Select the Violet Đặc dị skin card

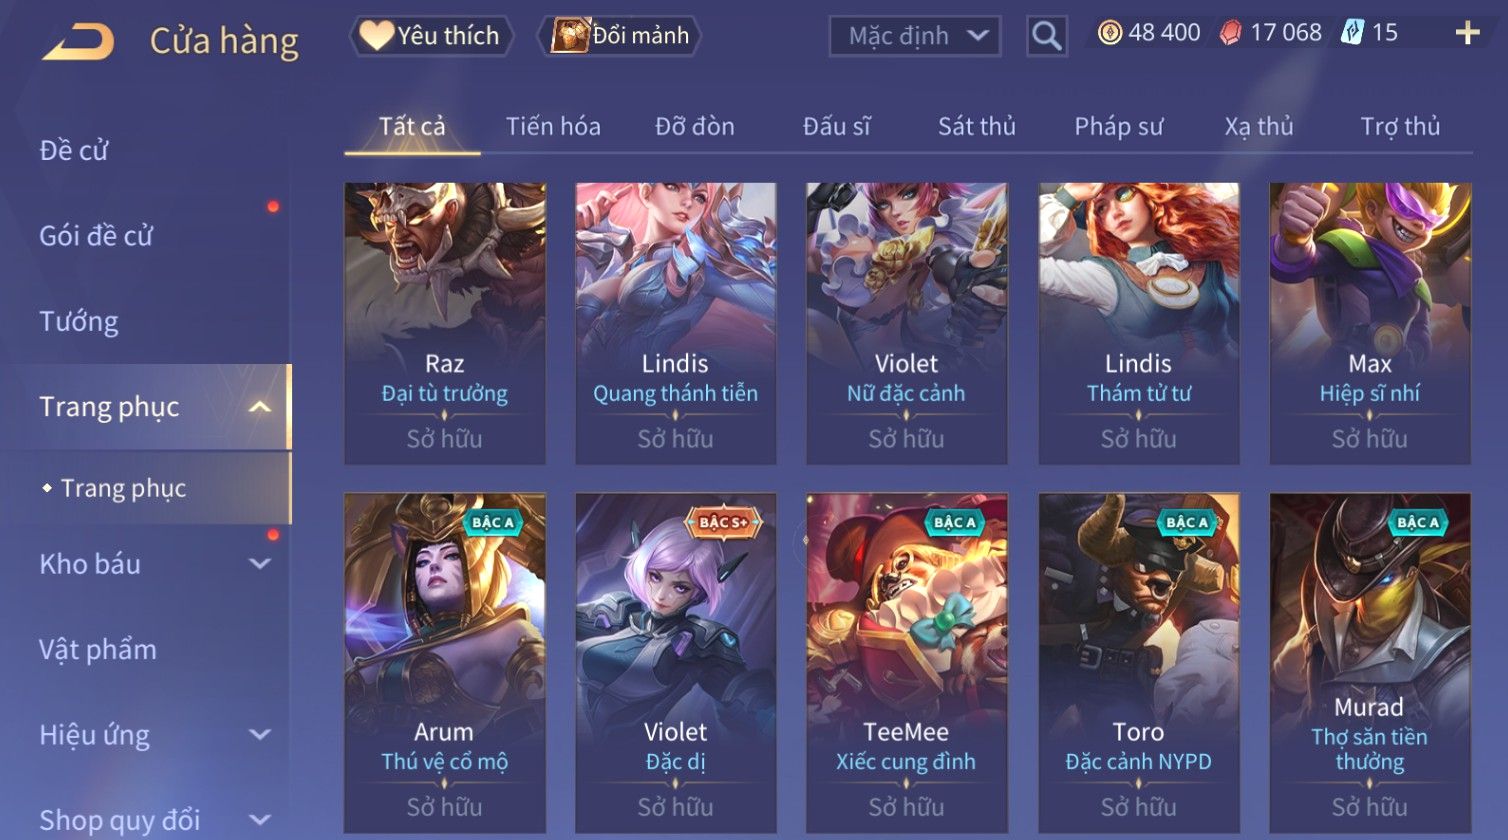pyautogui.click(x=676, y=664)
